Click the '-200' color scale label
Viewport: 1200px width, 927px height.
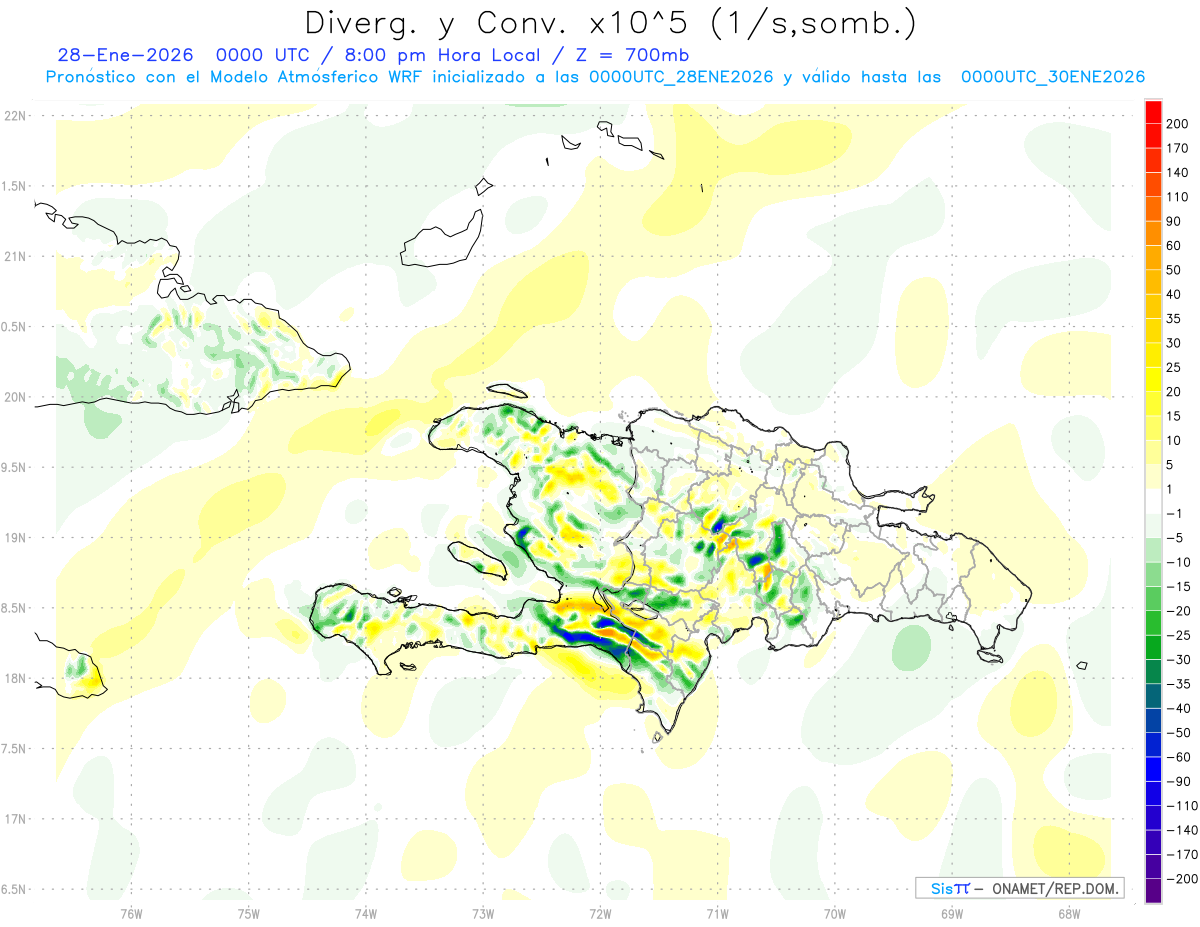pos(1181,879)
